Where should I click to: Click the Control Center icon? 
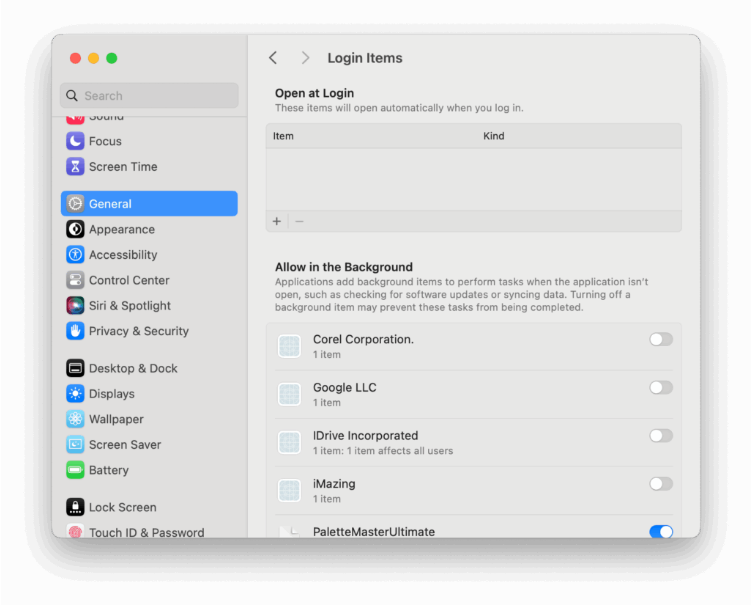(75, 280)
